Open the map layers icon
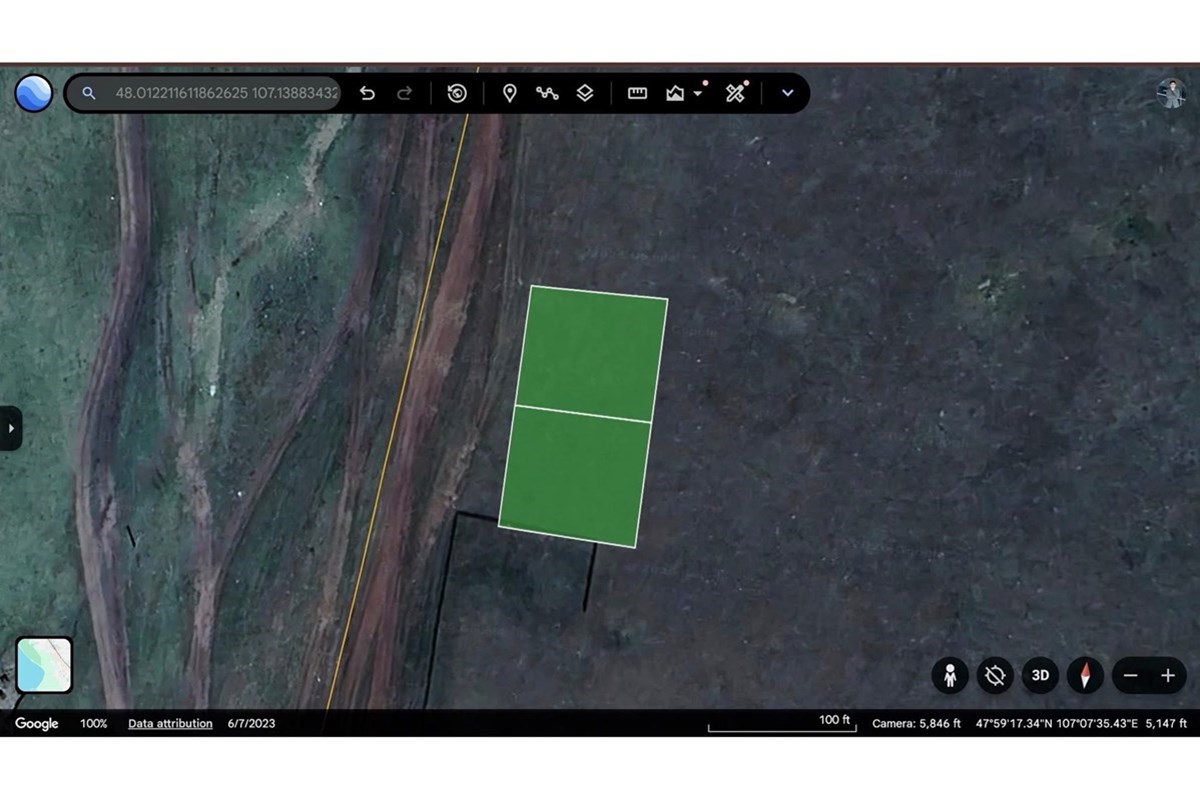Screen dimensions: 1200x800 point(585,93)
